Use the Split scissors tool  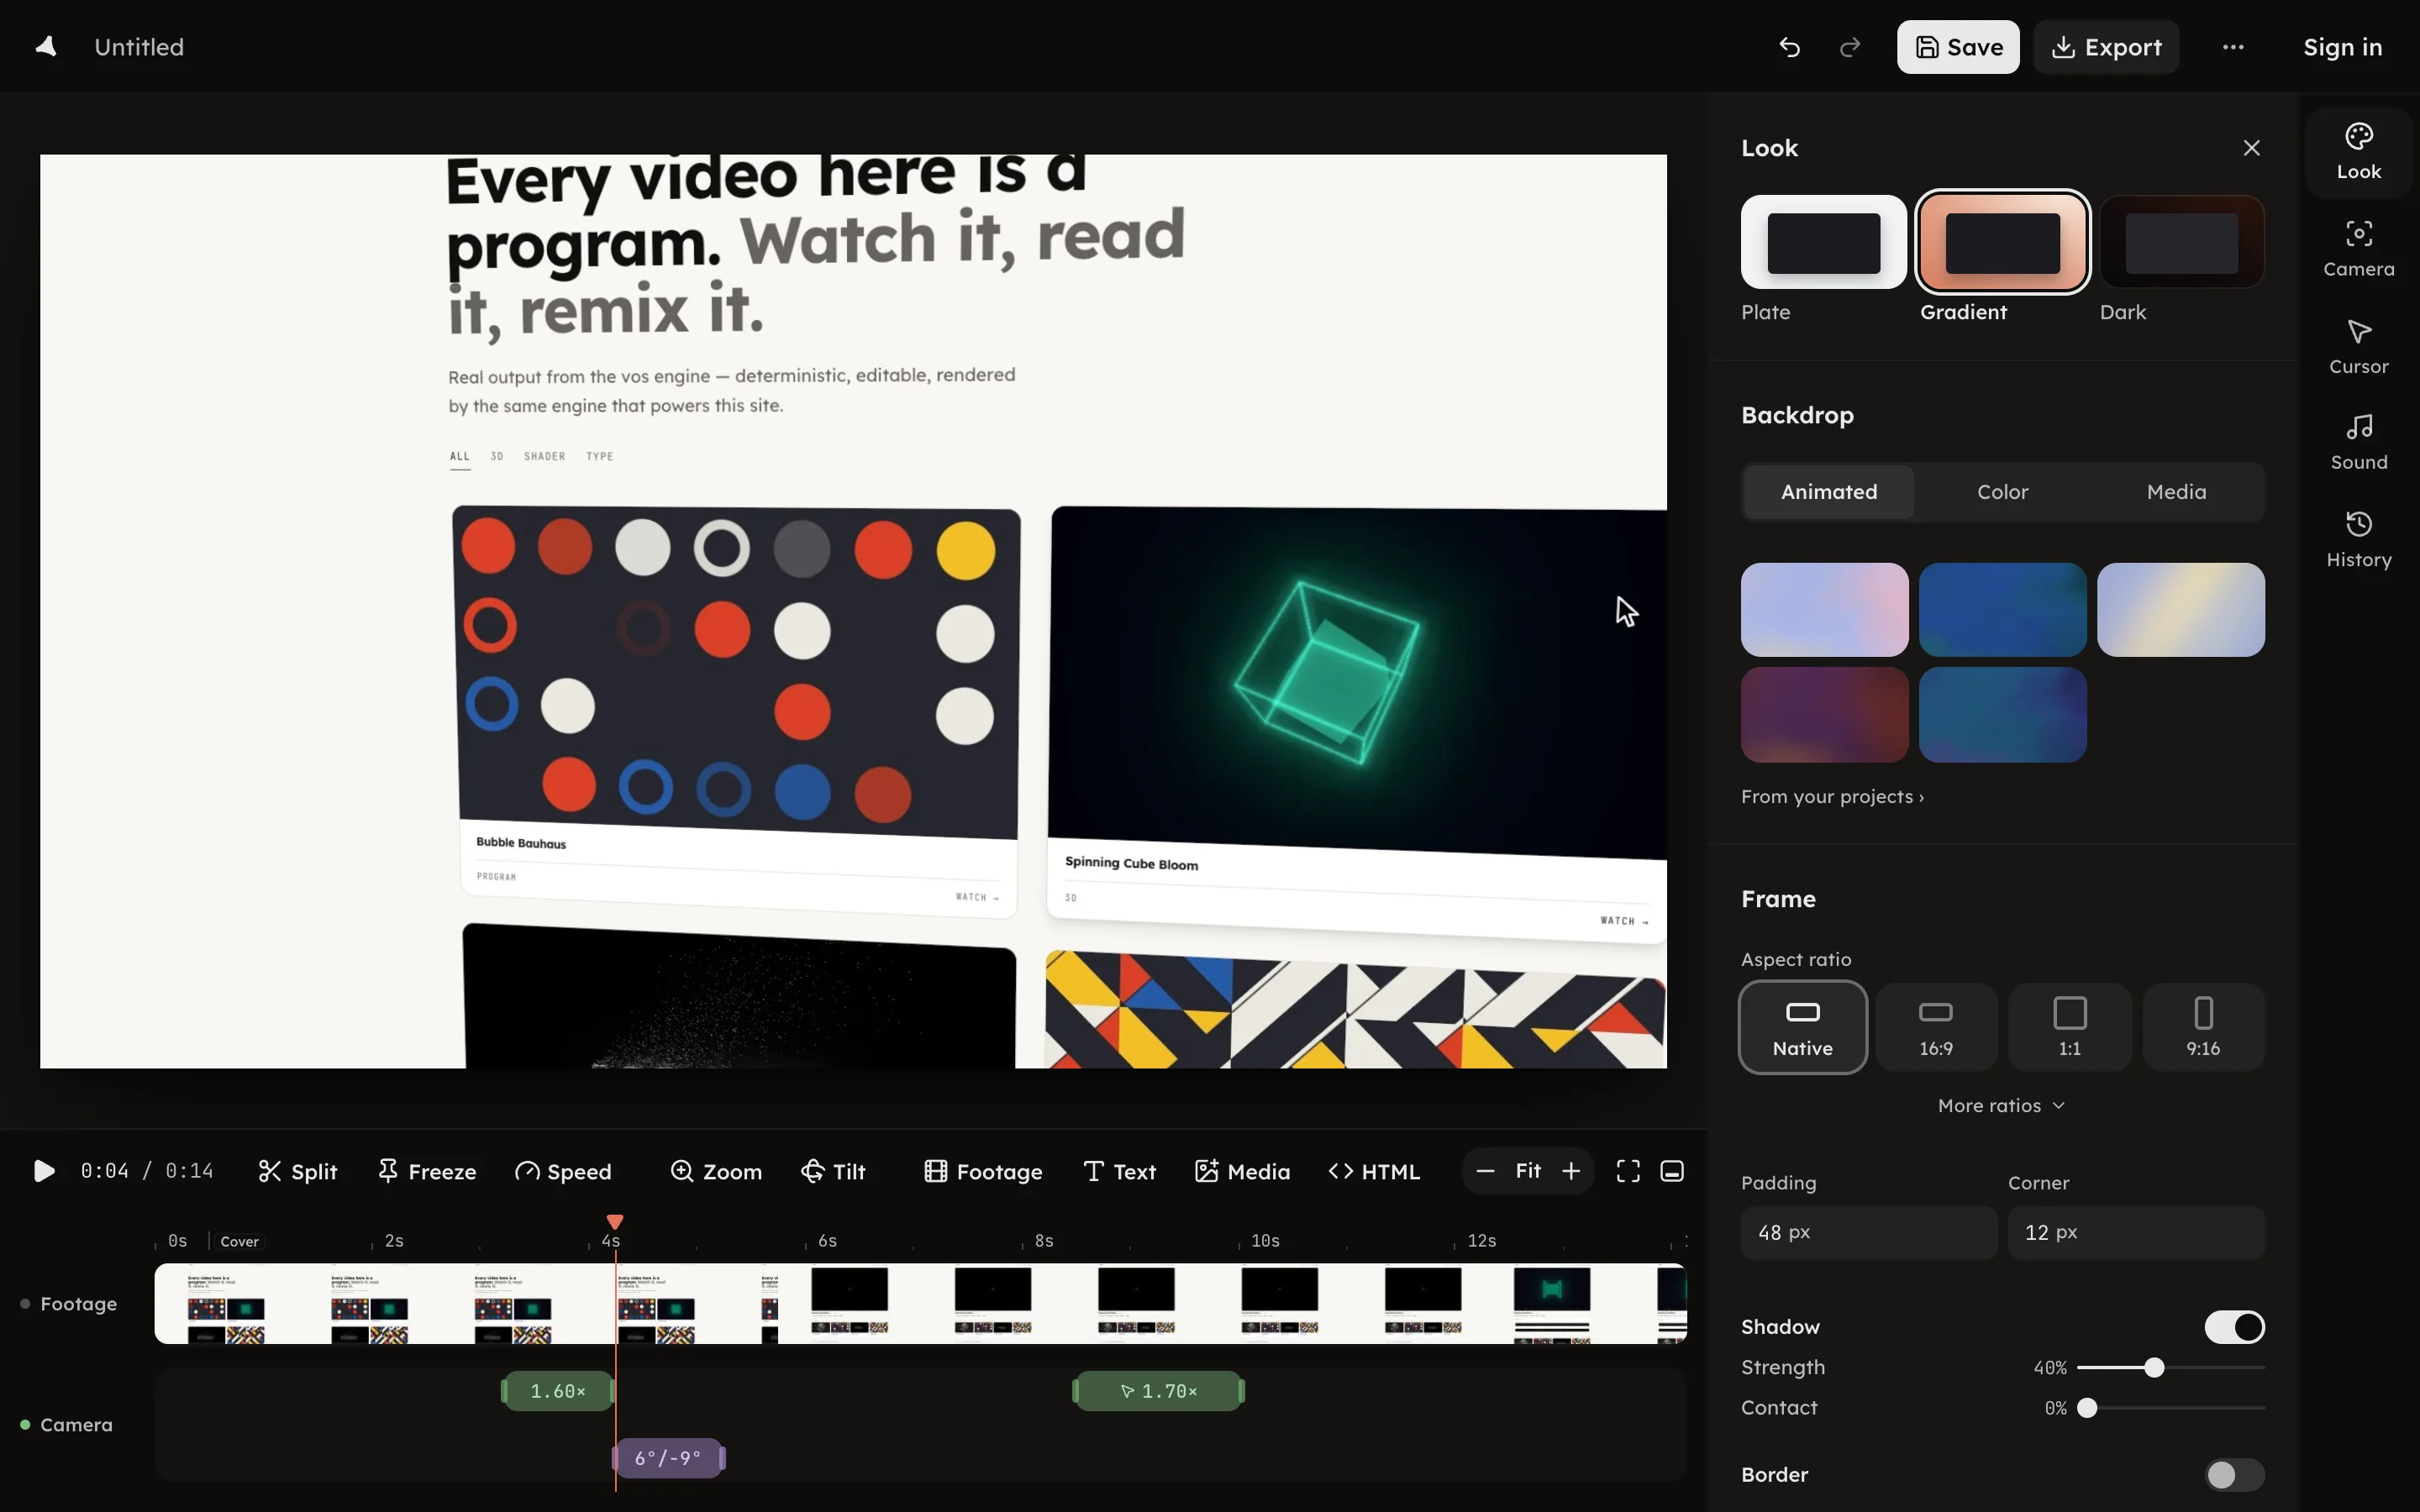pyautogui.click(x=297, y=1171)
